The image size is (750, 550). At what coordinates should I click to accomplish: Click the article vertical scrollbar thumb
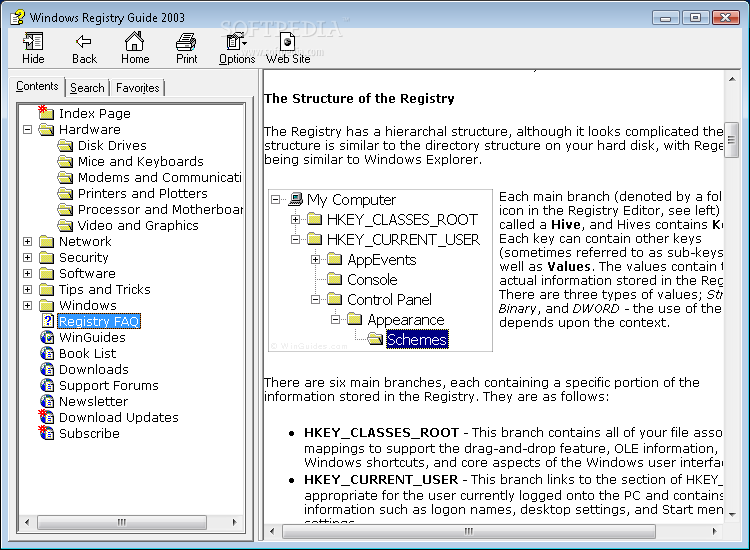[731, 140]
